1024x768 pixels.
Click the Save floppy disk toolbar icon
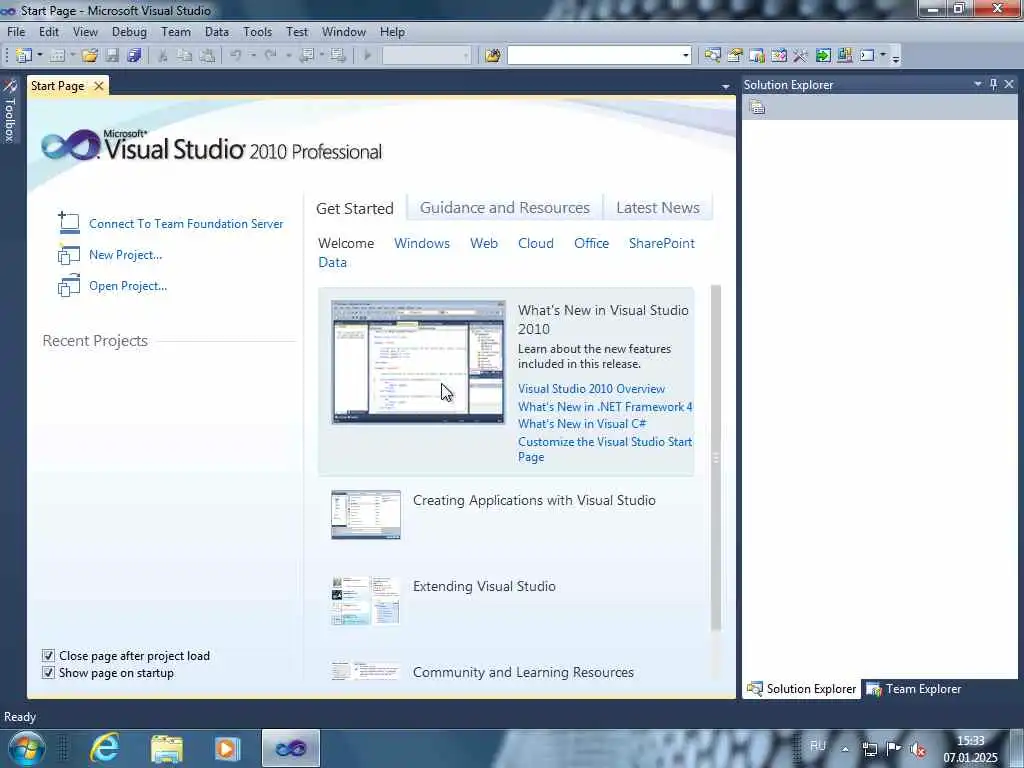point(112,56)
